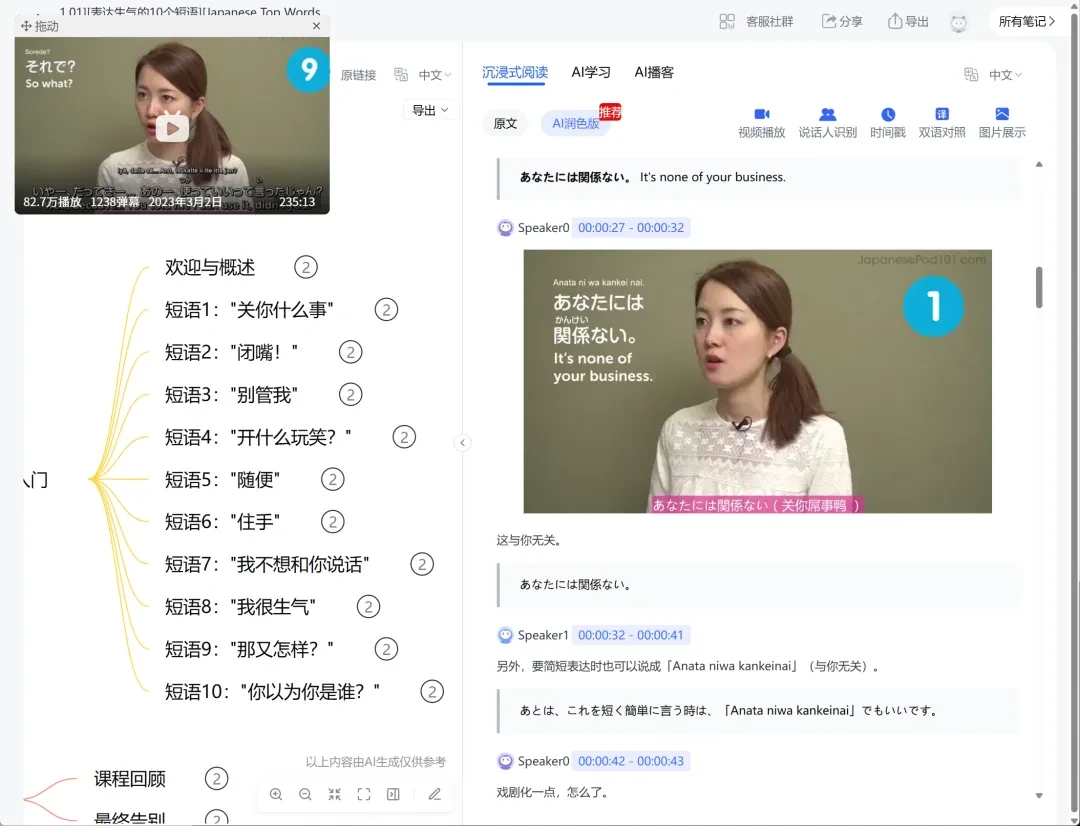Viewport: 1080px width, 826px height.
Task: Click the transcript vertical scrollbar thumb
Action: point(1039,287)
